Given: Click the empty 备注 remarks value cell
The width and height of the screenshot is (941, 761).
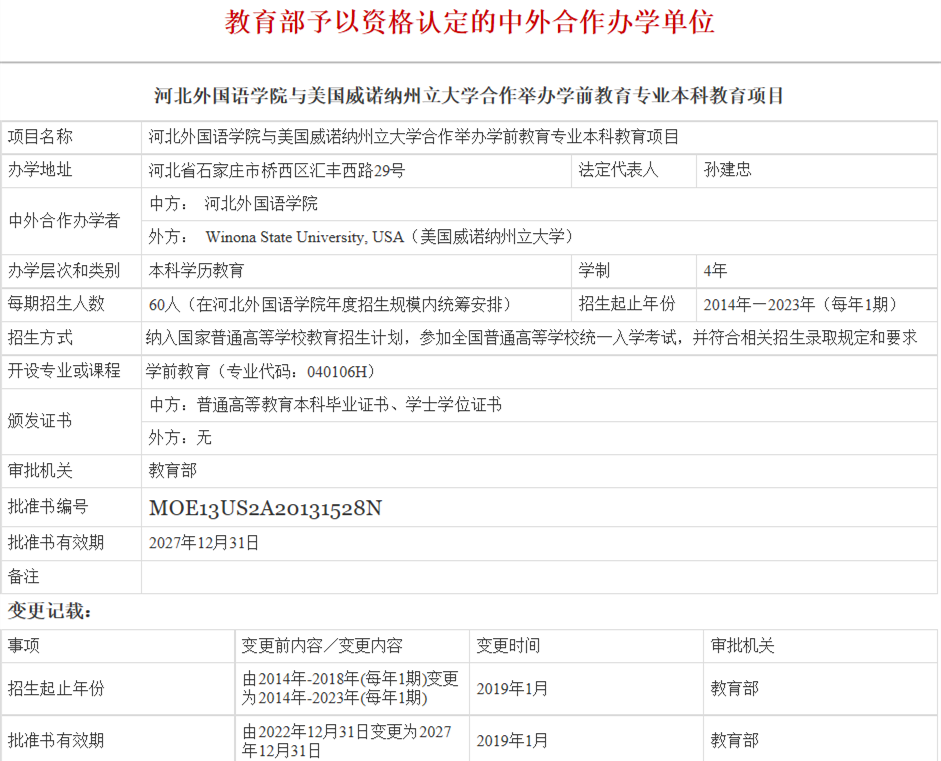Looking at the screenshot, I should point(540,577).
